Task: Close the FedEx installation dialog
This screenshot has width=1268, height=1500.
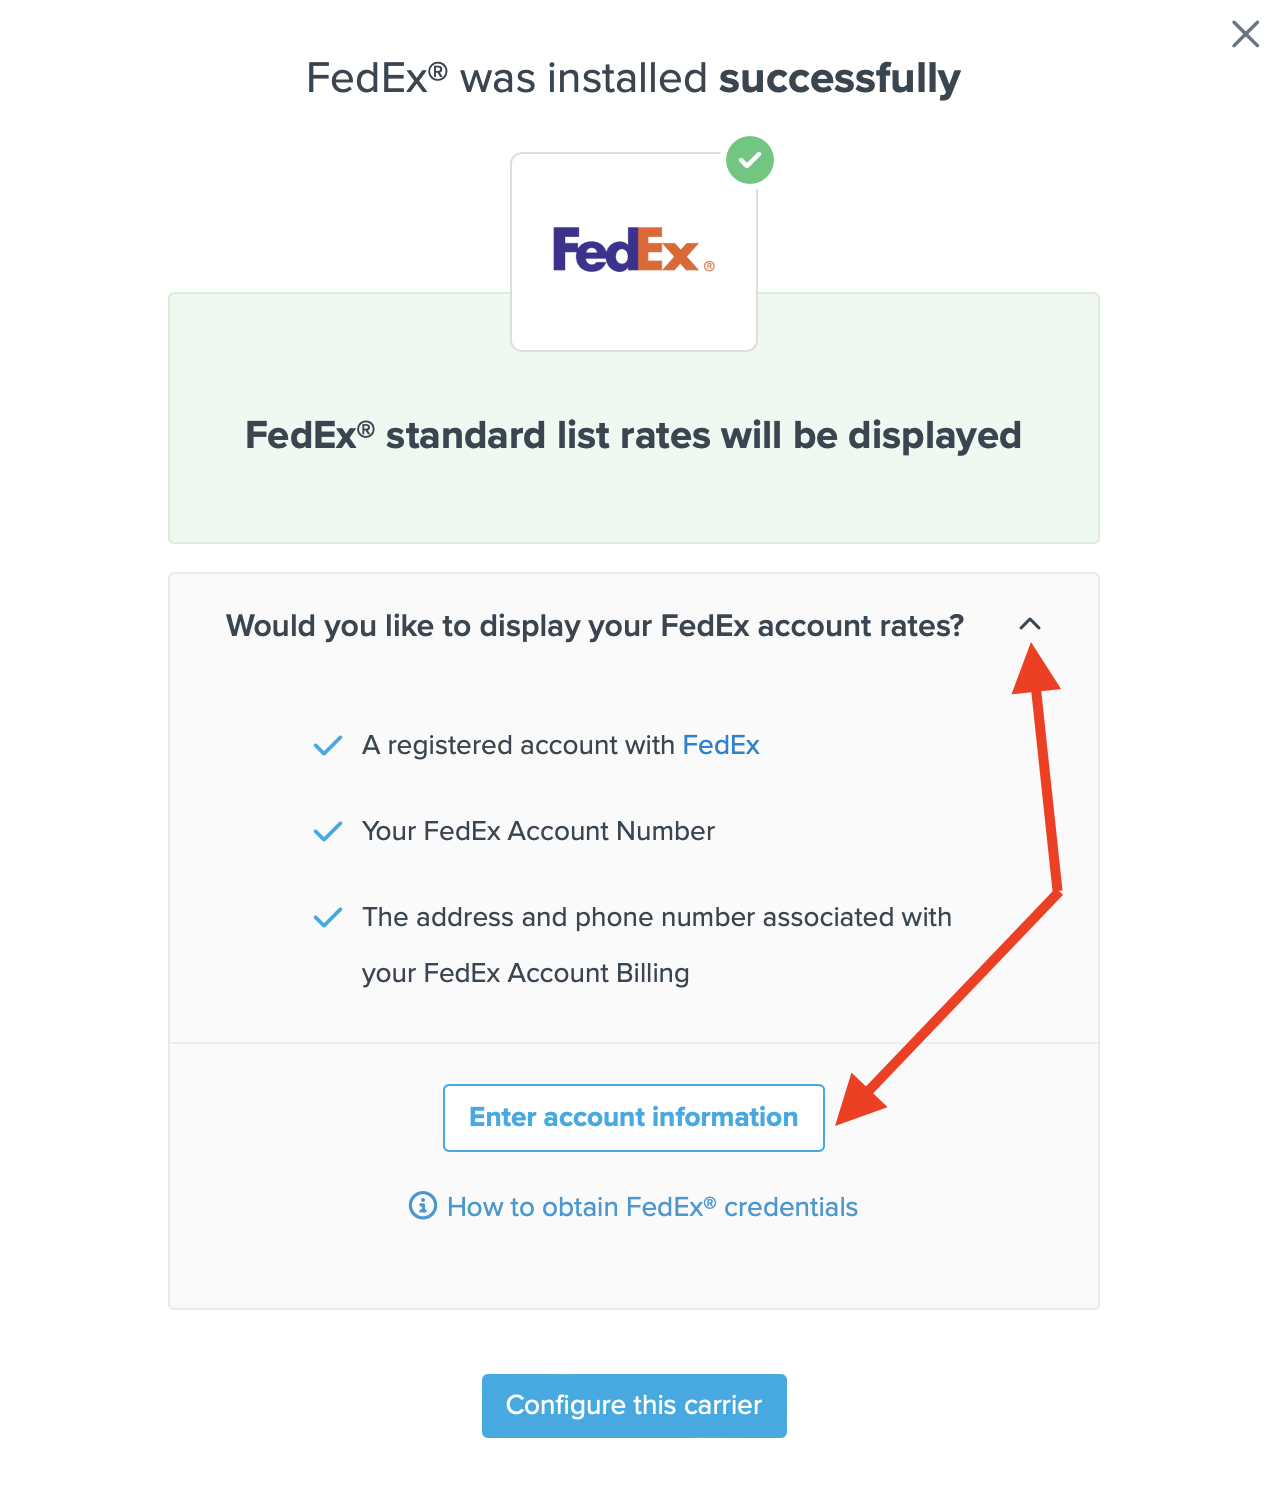Action: point(1245,34)
